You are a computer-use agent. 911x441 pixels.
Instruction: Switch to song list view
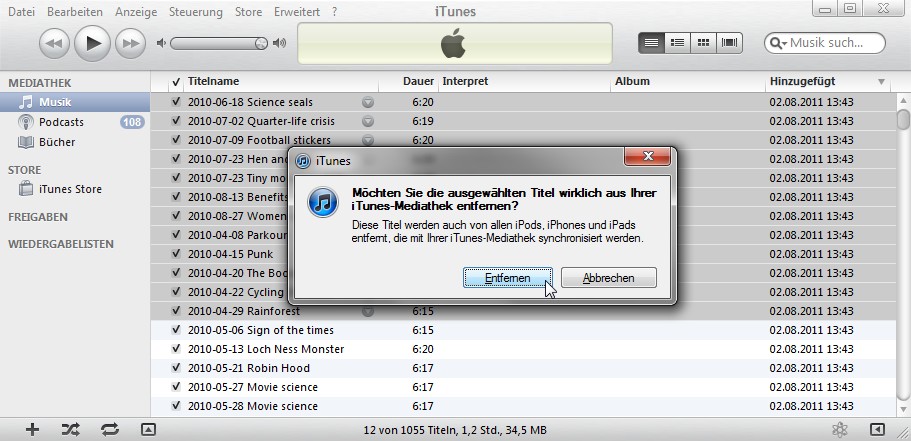point(651,42)
